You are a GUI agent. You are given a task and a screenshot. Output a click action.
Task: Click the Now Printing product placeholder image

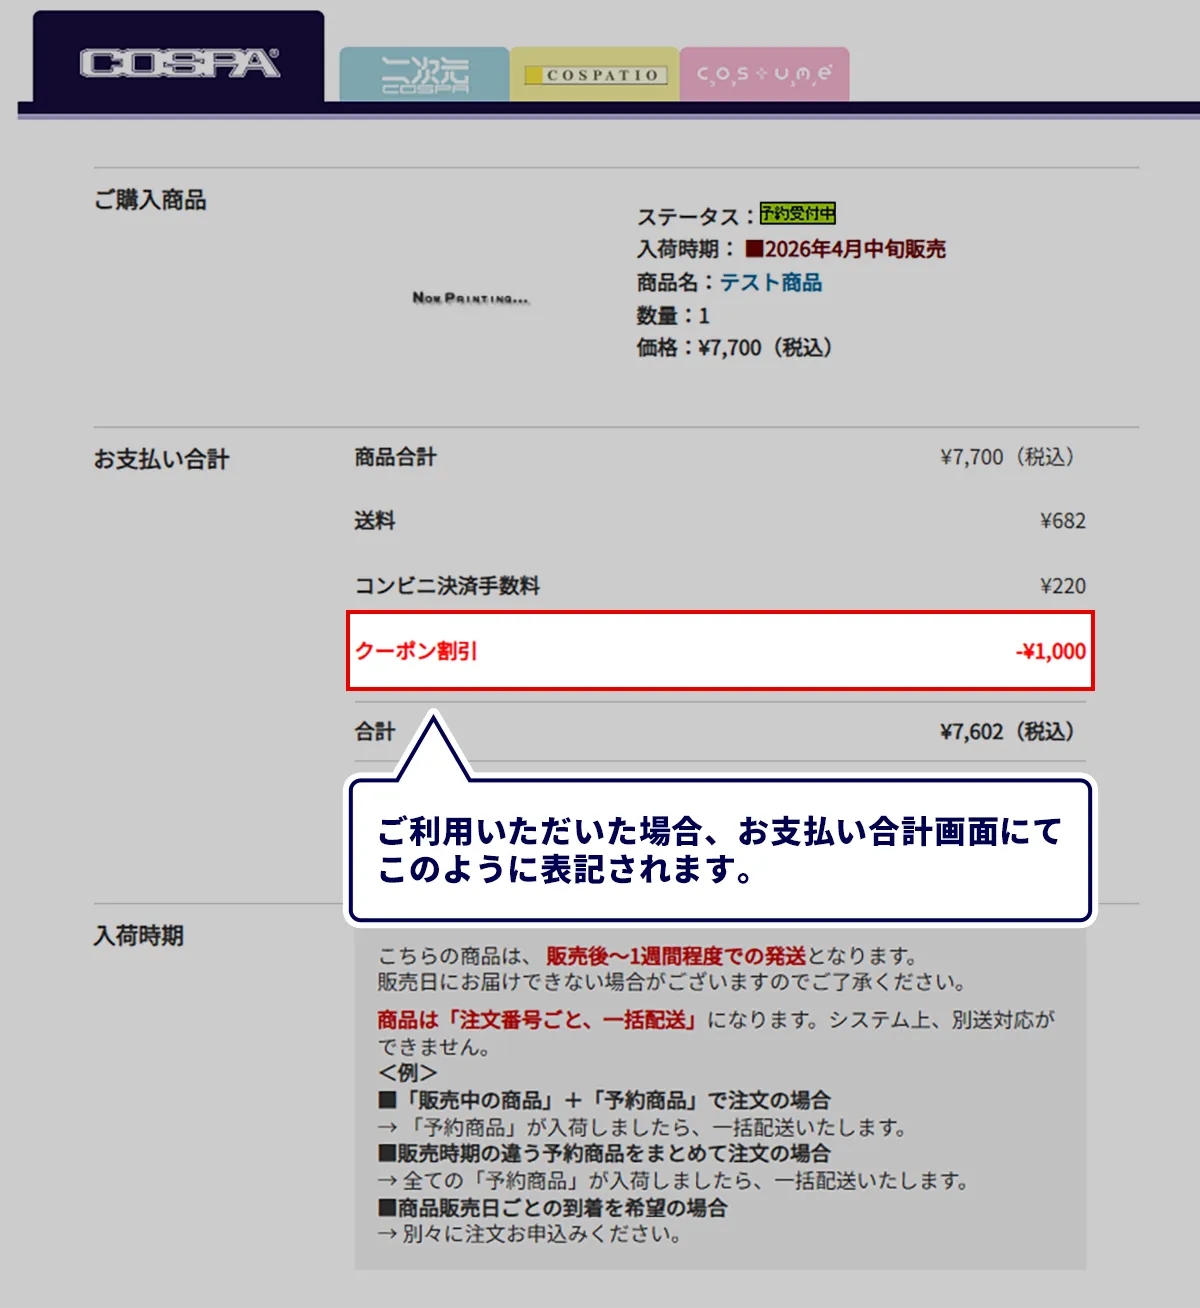[x=470, y=296]
